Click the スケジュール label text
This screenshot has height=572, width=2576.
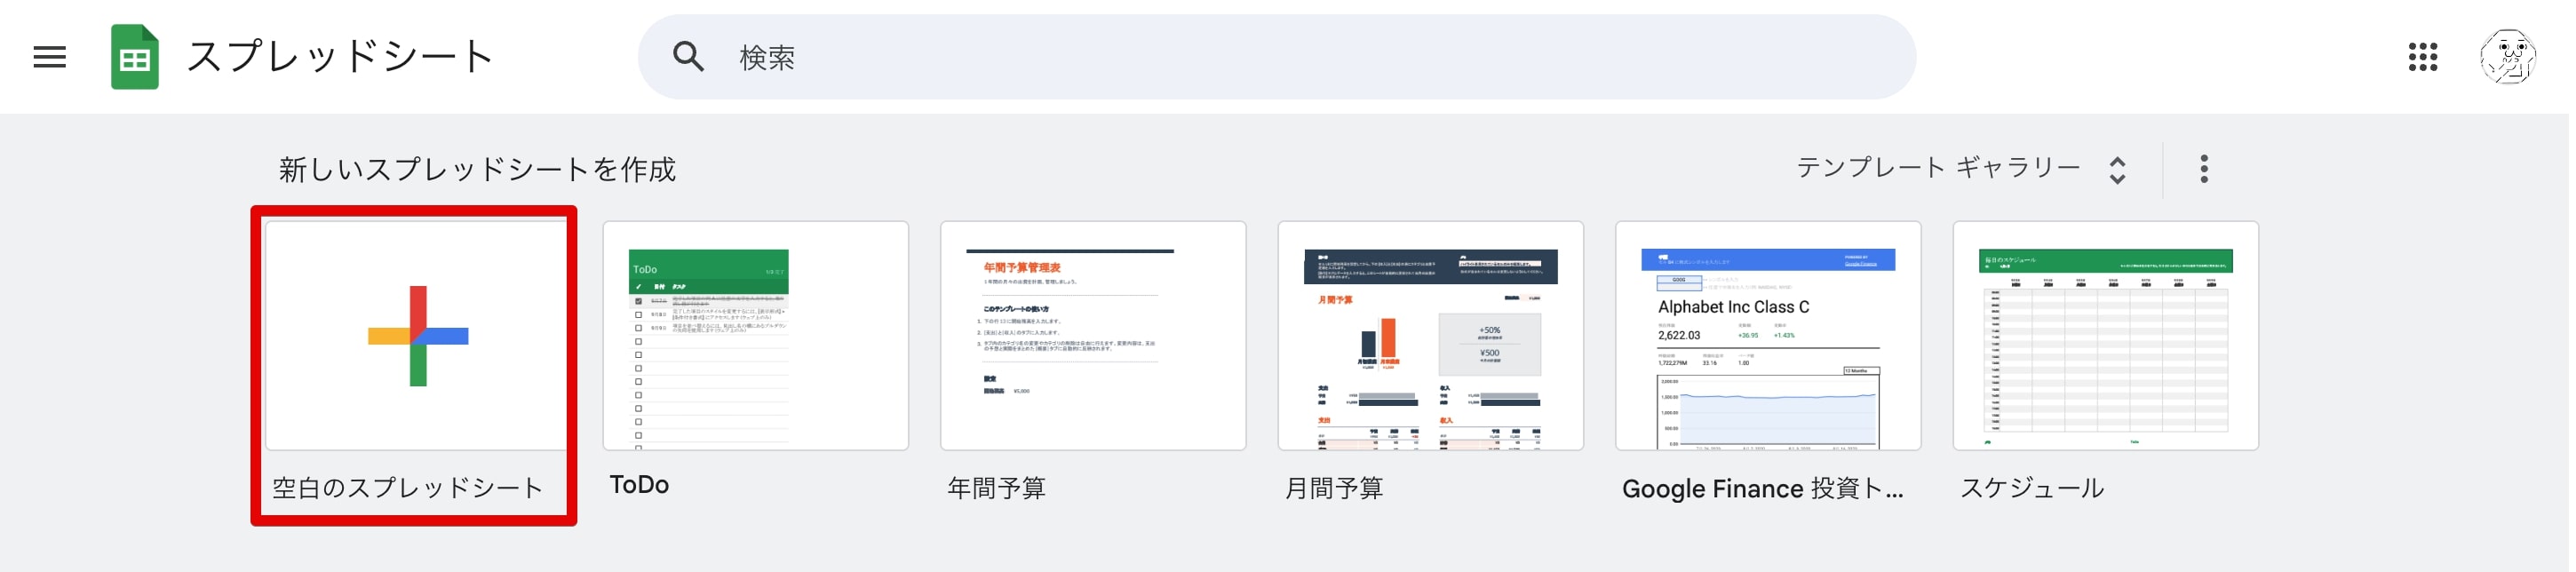click(x=2037, y=488)
